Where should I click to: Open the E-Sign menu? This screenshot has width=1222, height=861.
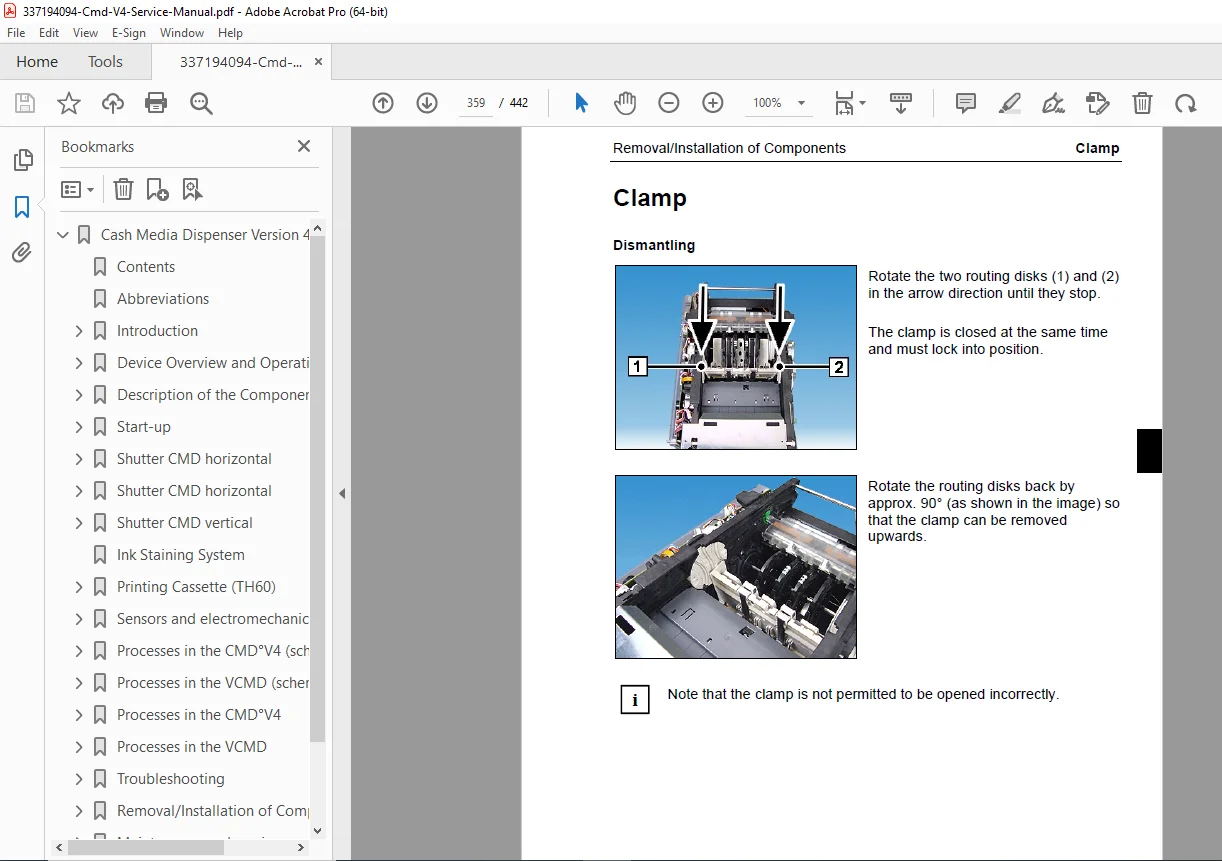(x=128, y=33)
